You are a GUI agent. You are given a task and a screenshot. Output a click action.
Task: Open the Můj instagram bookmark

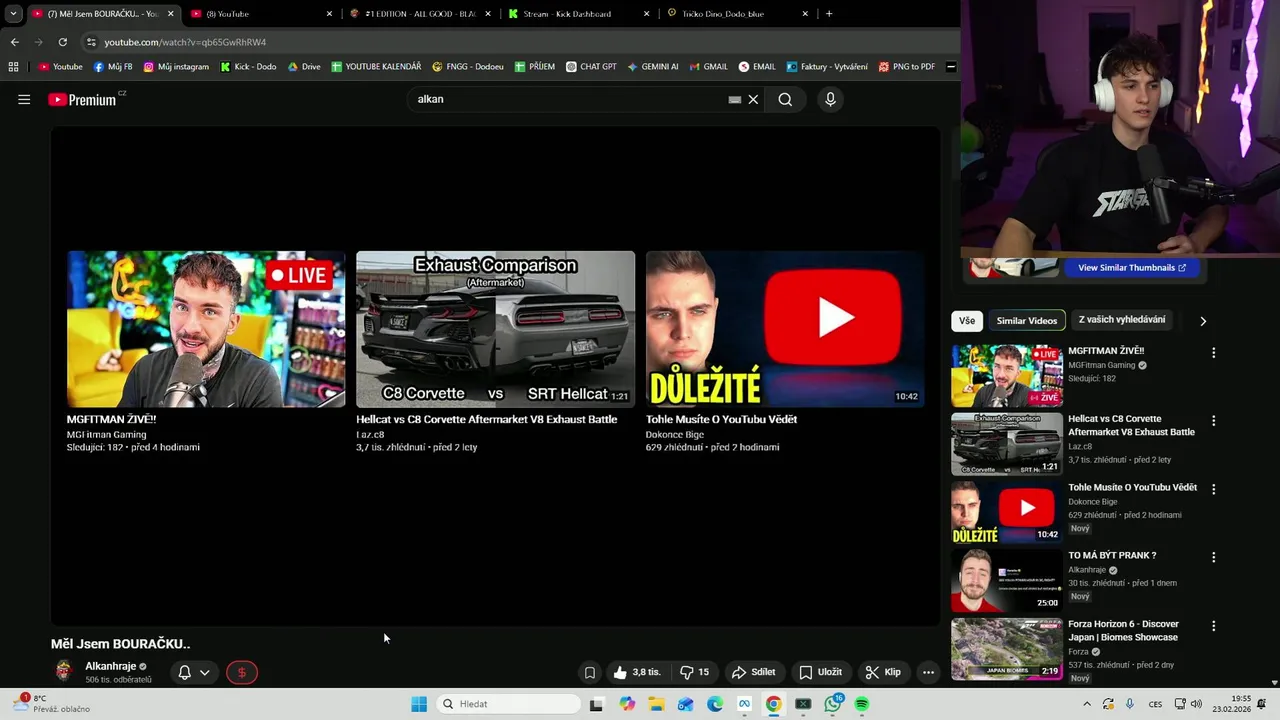click(176, 67)
